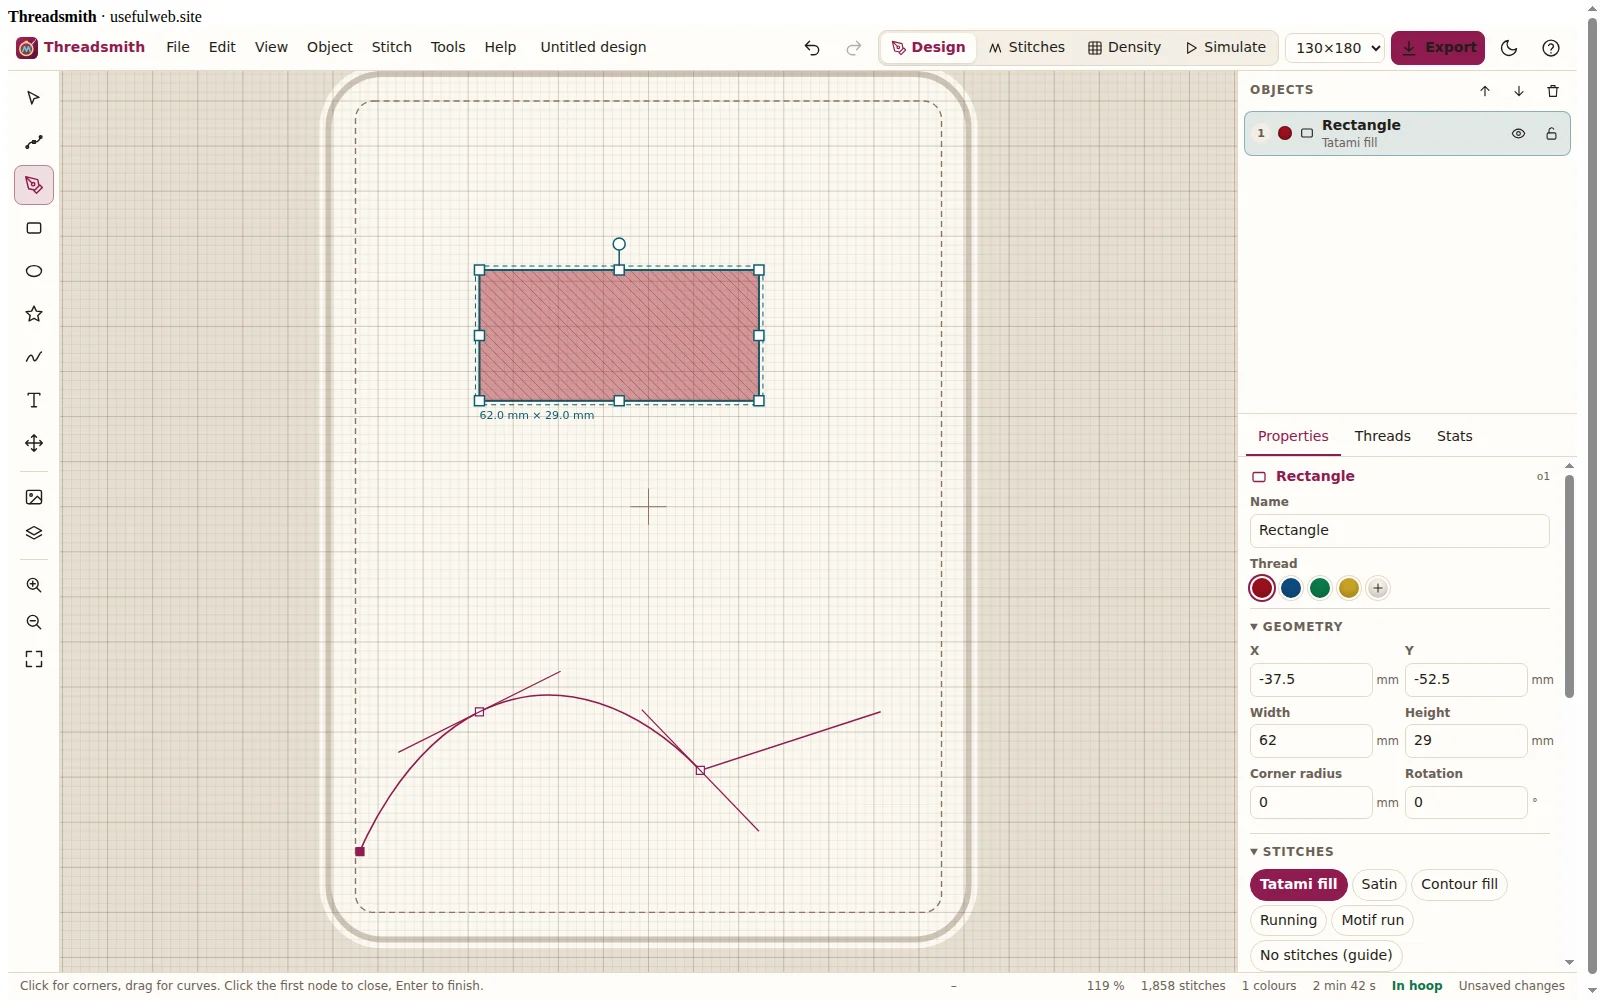The height and width of the screenshot is (1000, 1600).
Task: Choose Contour fill stitch type
Action: click(x=1459, y=884)
